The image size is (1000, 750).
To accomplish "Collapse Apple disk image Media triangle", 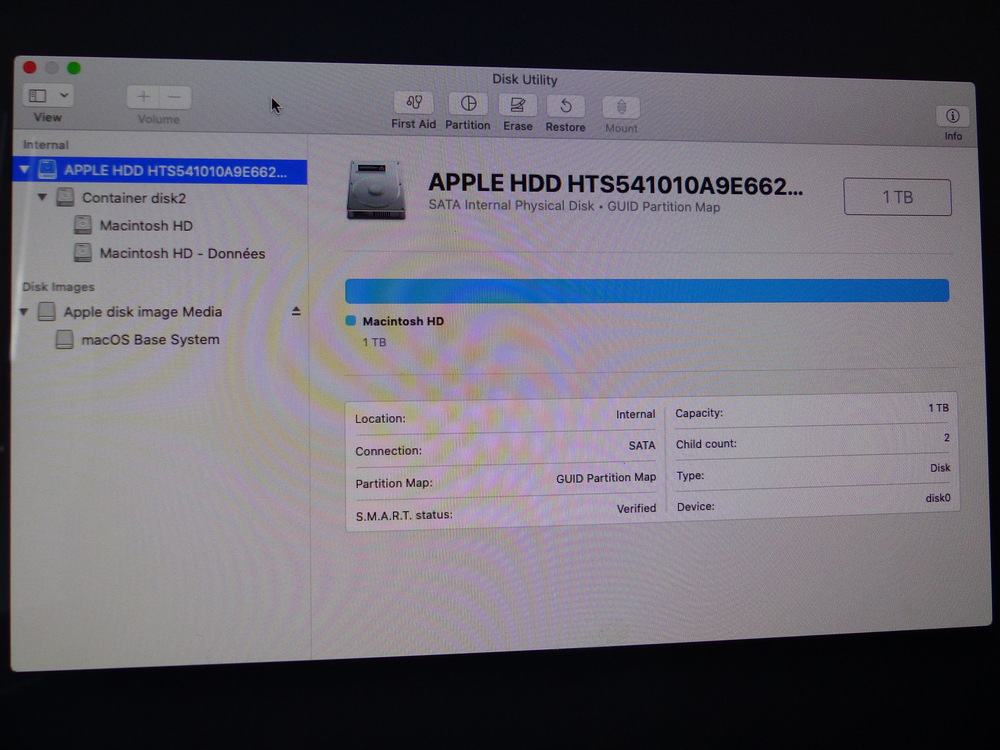I will 24,312.
